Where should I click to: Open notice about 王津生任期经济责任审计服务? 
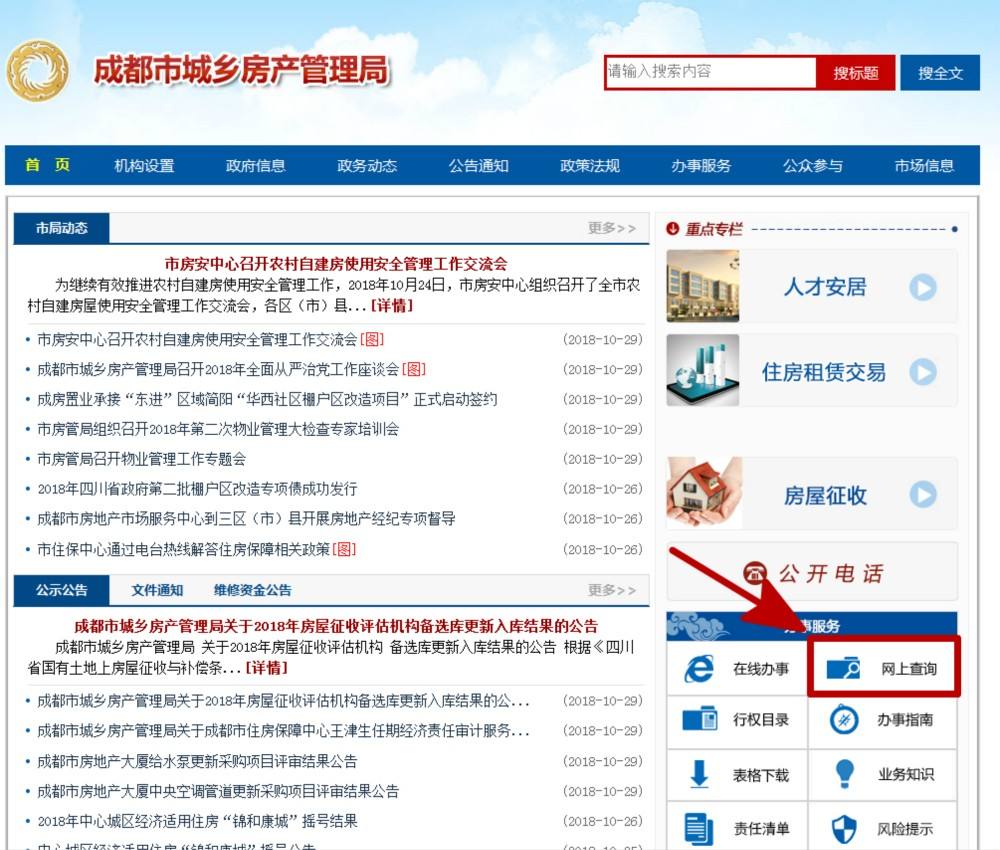(x=283, y=731)
